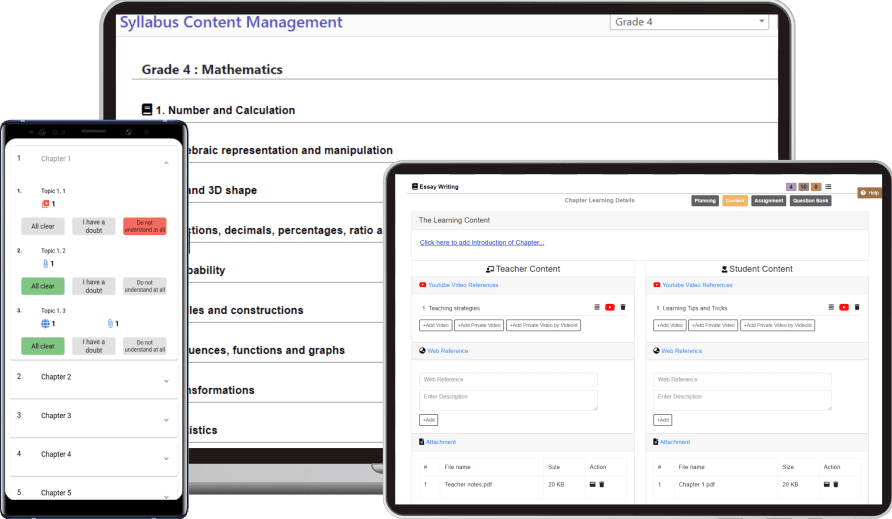Viewport: 892px width, 519px height.
Task: Click the Essay Writing book icon on tablet
Action: point(415,186)
